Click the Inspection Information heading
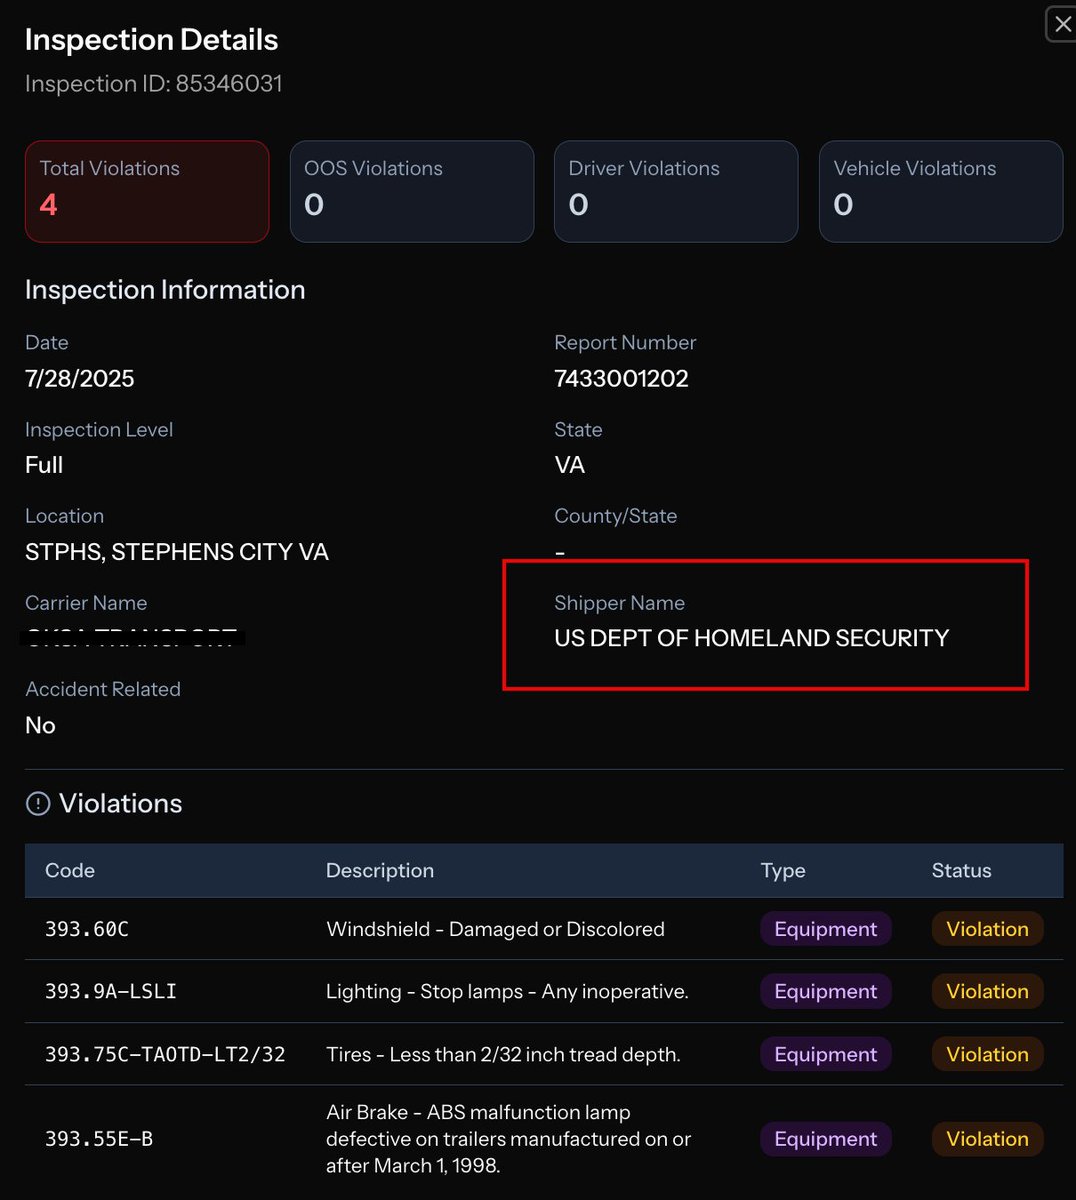Screen dimensions: 1076x1200 tap(165, 290)
